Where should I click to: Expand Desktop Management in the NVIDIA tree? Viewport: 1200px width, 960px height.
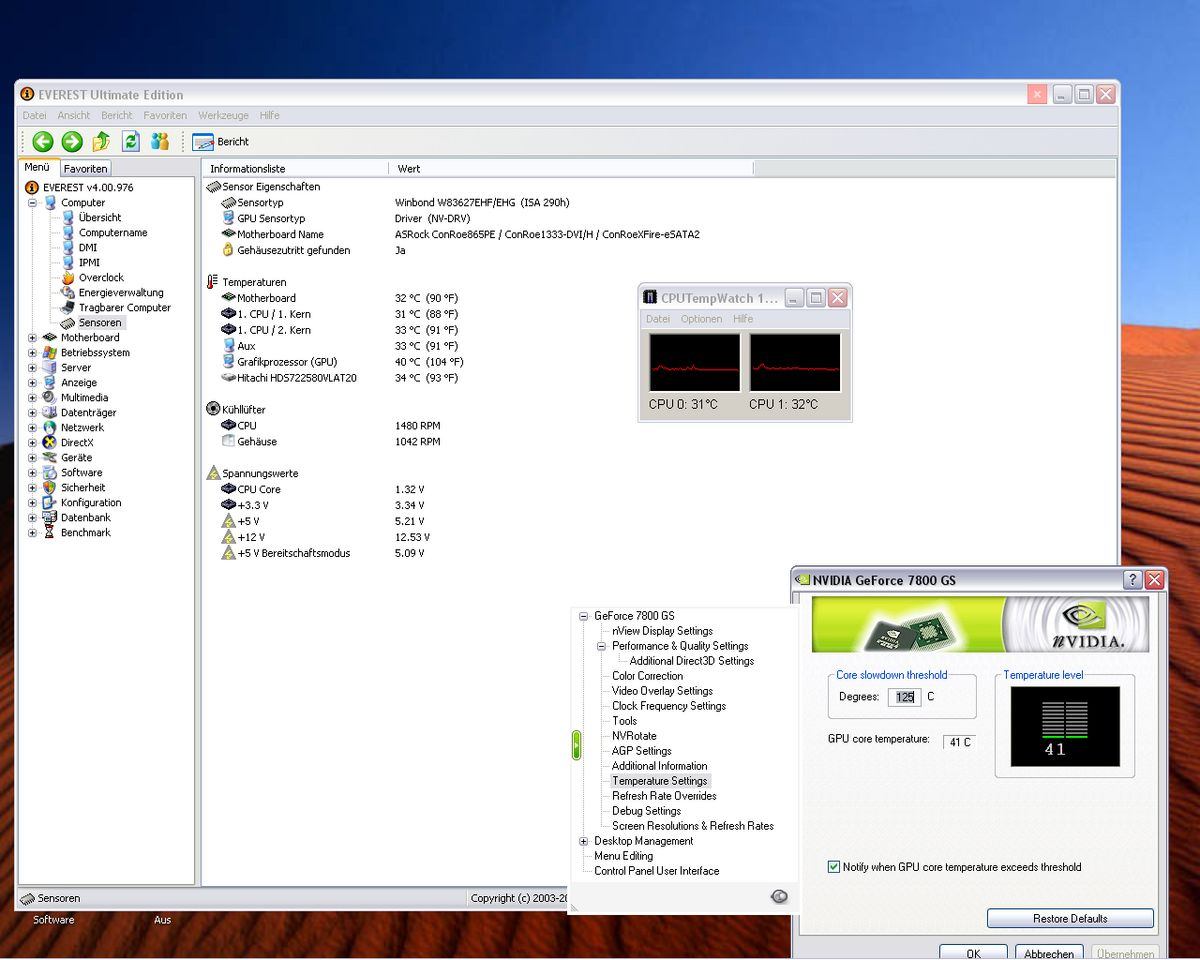[x=583, y=841]
